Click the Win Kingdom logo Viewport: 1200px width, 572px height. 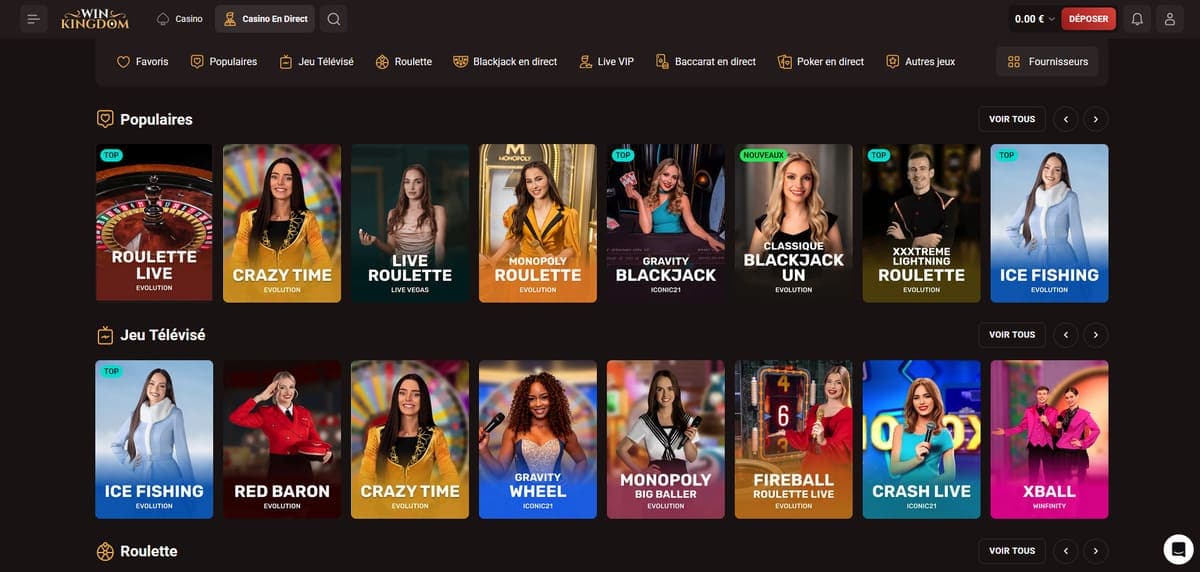94,19
